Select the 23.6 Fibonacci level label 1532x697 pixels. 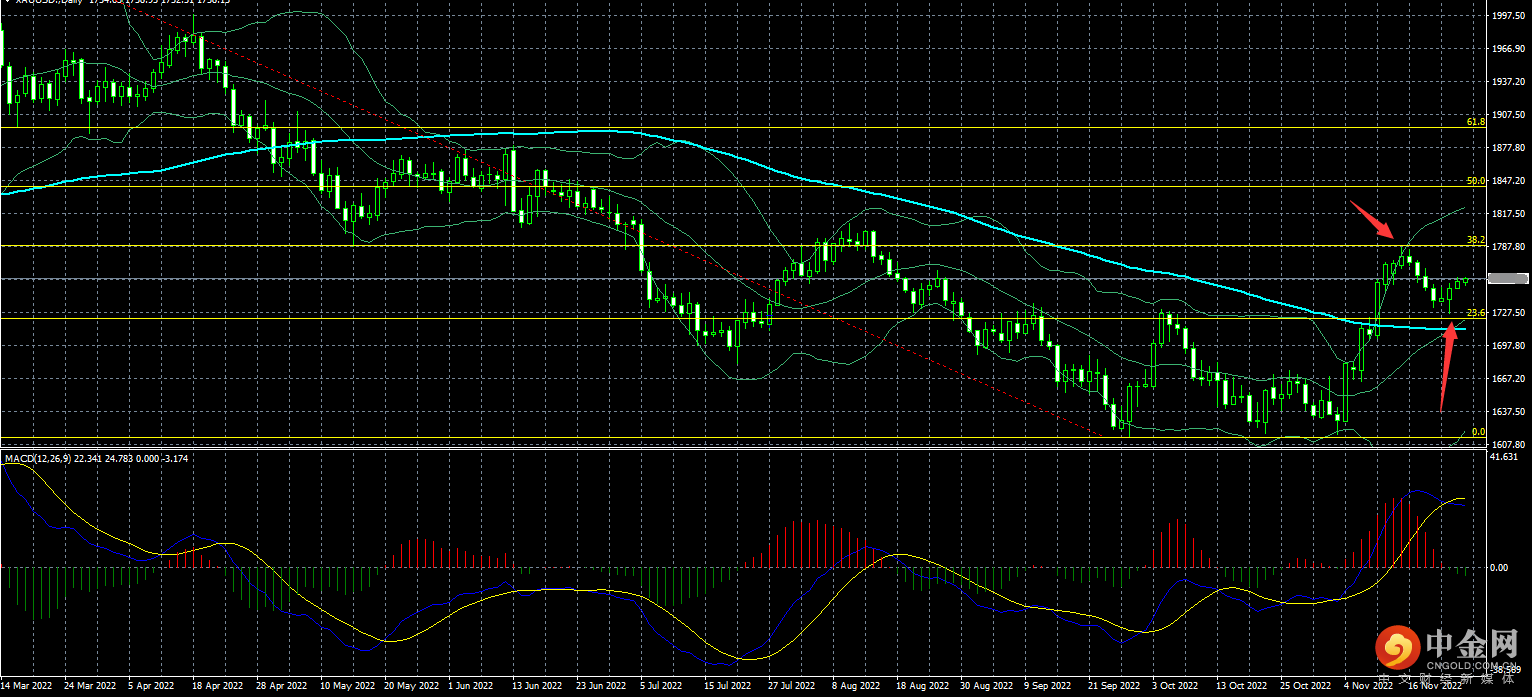click(x=1475, y=313)
